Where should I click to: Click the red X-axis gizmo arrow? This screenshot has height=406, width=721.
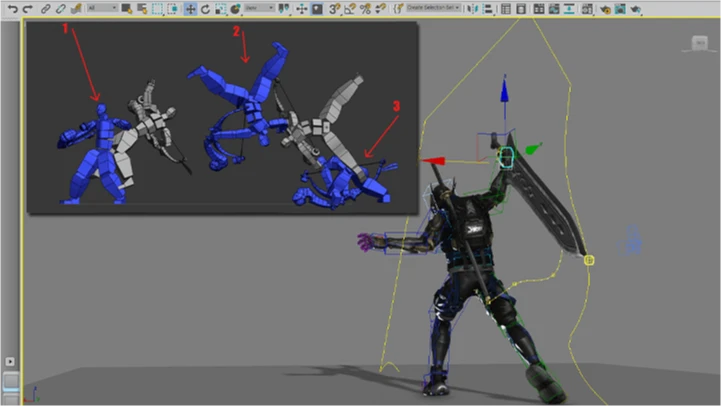pos(433,160)
